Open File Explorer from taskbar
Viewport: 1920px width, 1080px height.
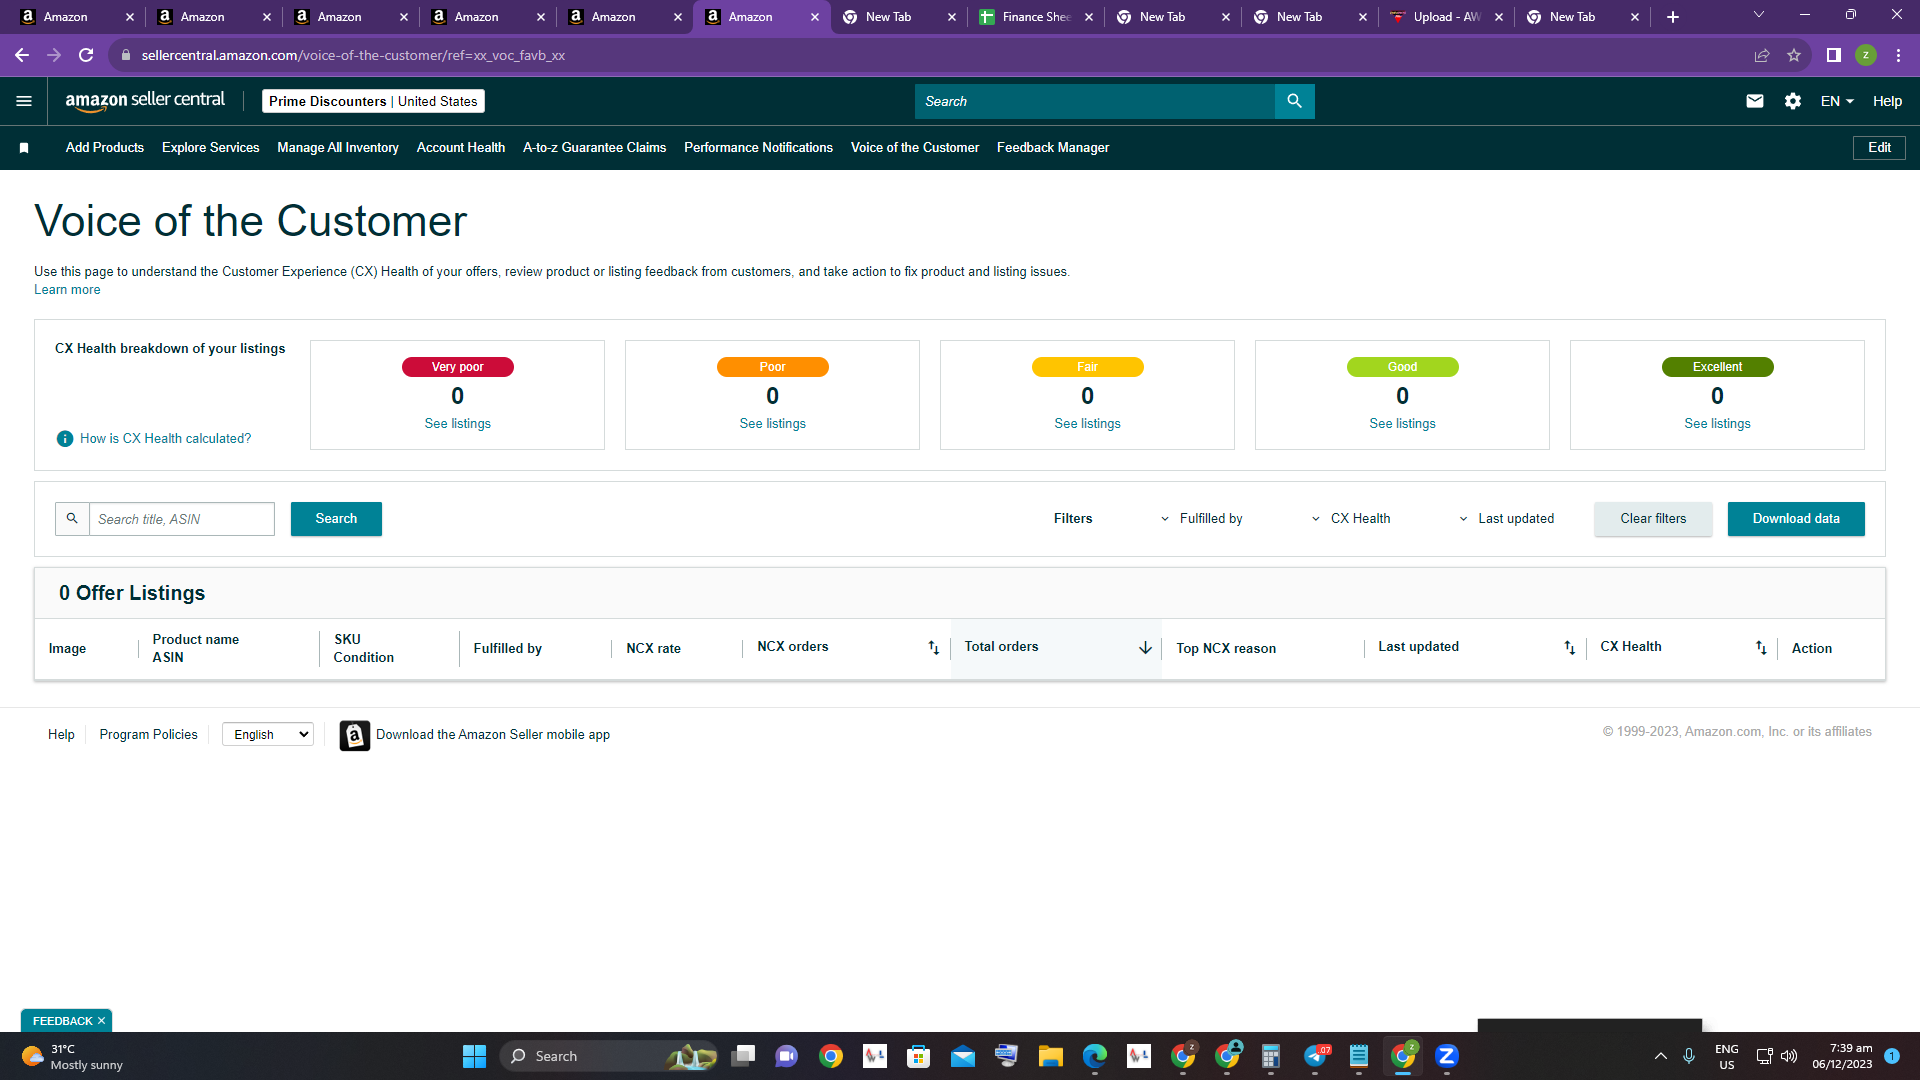(x=1050, y=1056)
